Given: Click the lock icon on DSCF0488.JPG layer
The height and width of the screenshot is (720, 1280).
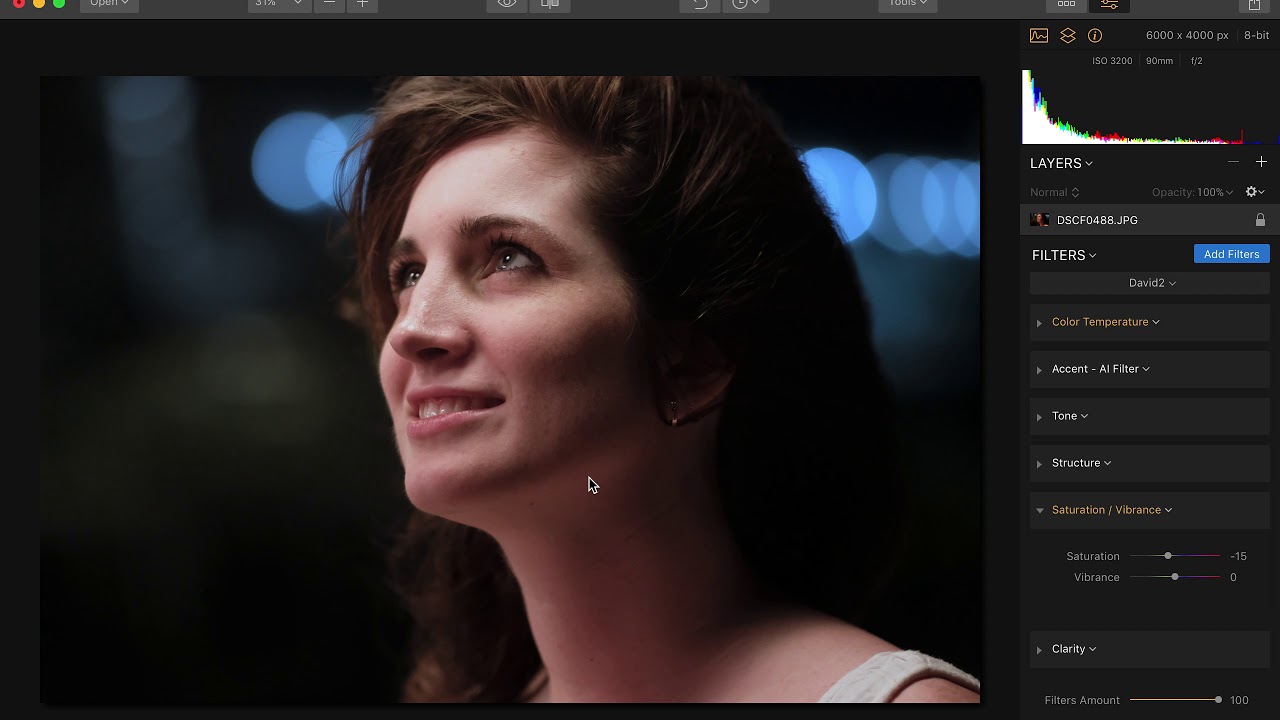Looking at the screenshot, I should point(1260,220).
